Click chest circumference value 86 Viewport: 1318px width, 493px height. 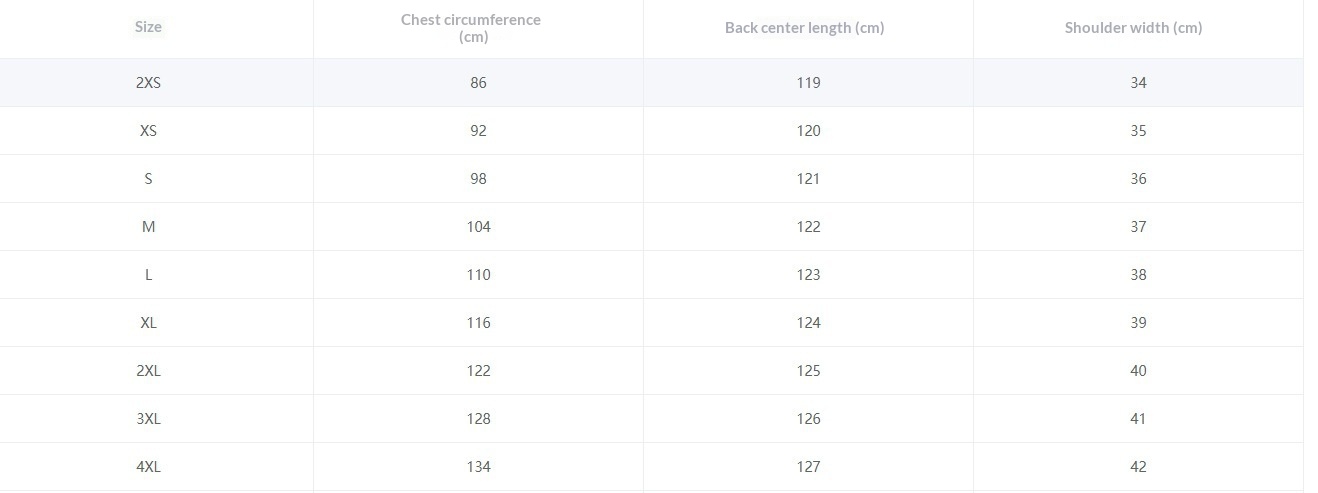[478, 83]
